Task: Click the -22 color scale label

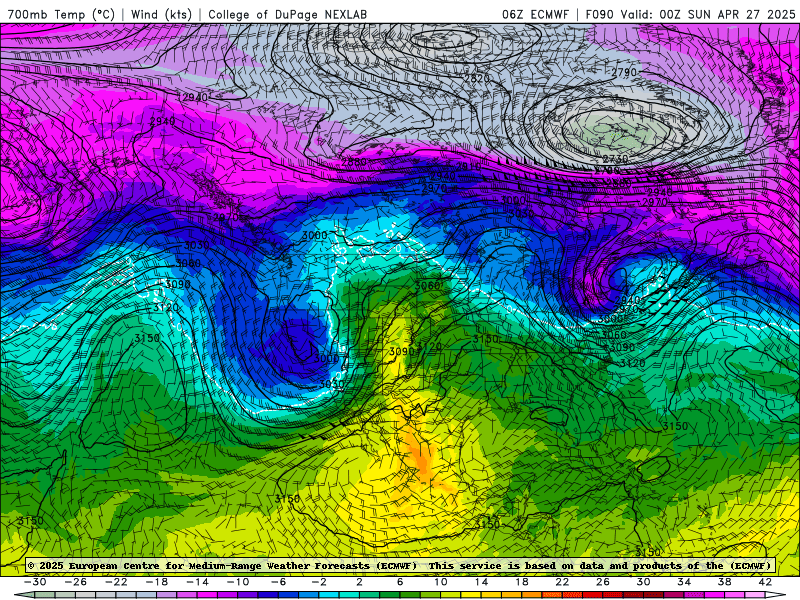Action: click(116, 582)
